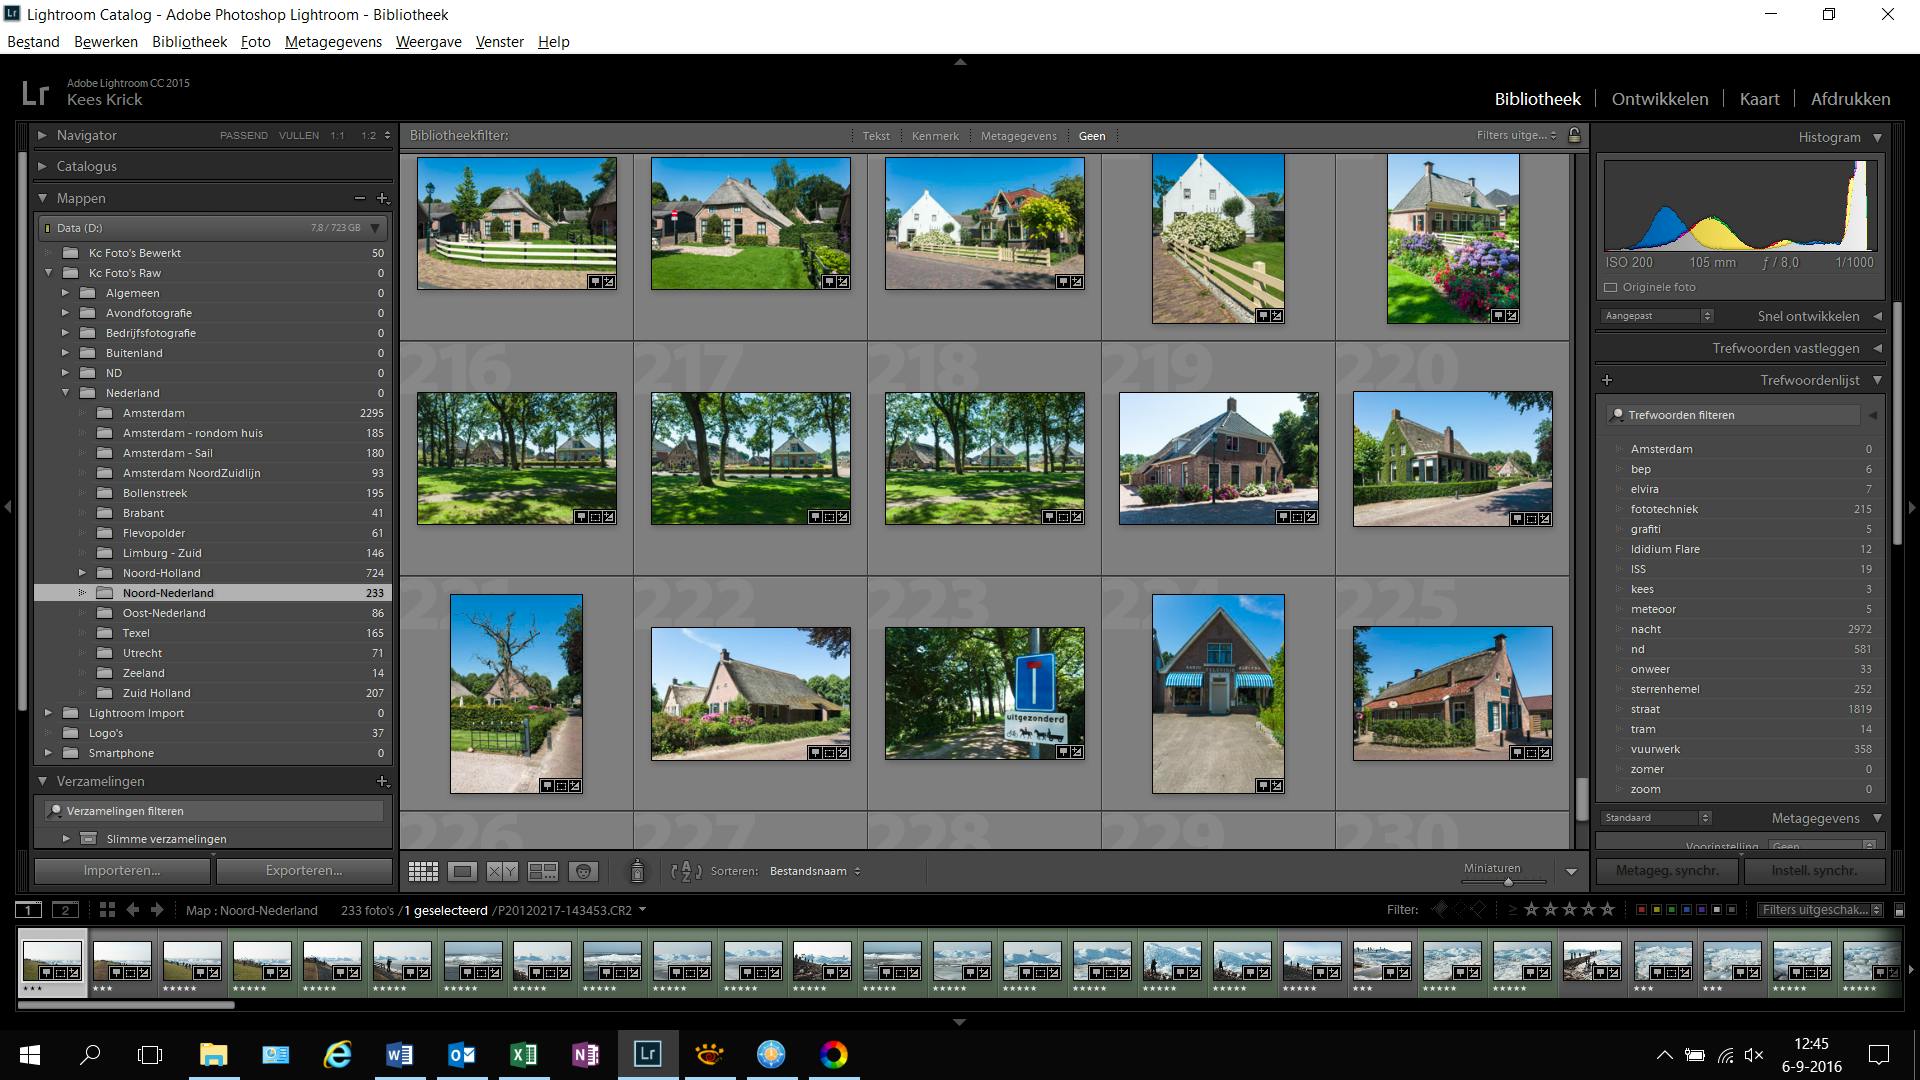The width and height of the screenshot is (1920, 1080).
Task: Activate Survey view
Action: [545, 871]
